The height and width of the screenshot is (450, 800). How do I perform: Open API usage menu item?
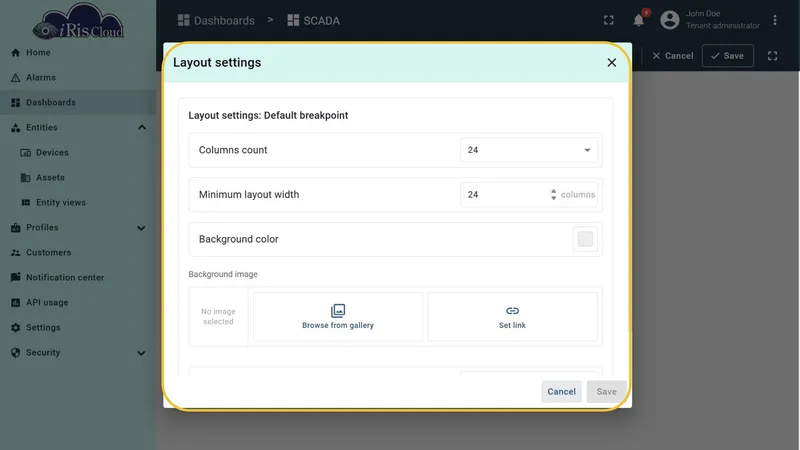pos(78,303)
